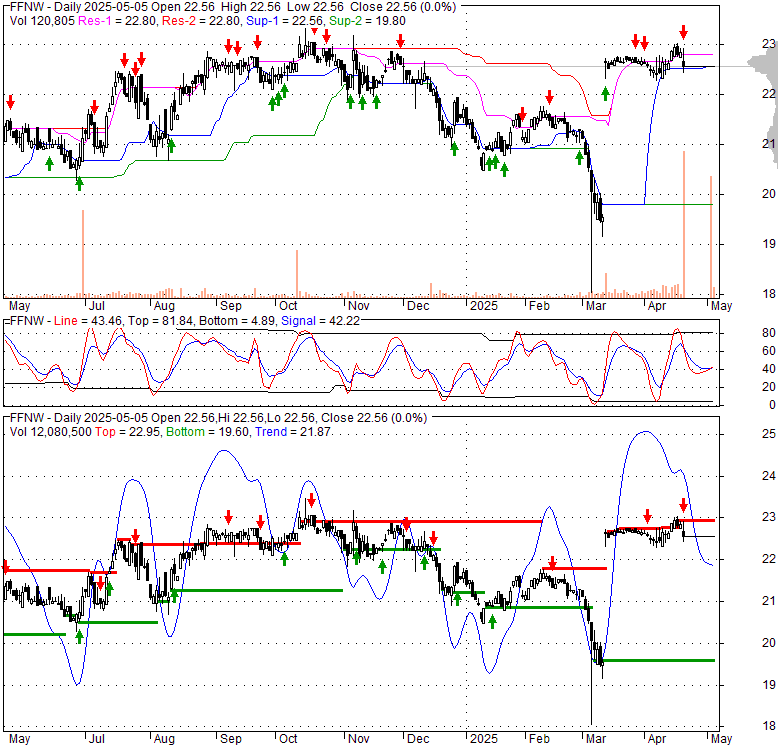
Task: Click the 2025 year label on top chart axis
Action: pos(484,306)
